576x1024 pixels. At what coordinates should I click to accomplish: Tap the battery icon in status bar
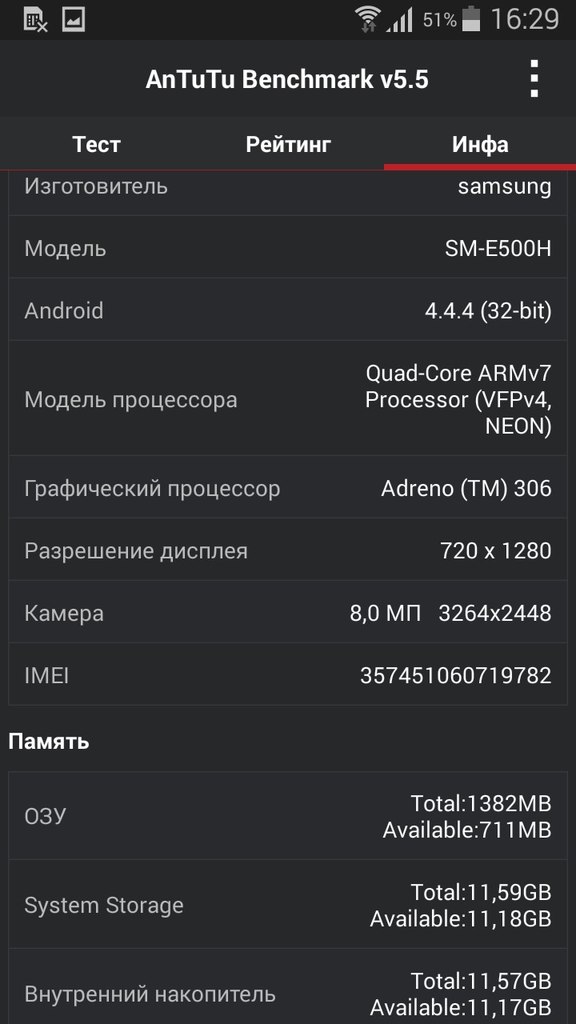471,19
